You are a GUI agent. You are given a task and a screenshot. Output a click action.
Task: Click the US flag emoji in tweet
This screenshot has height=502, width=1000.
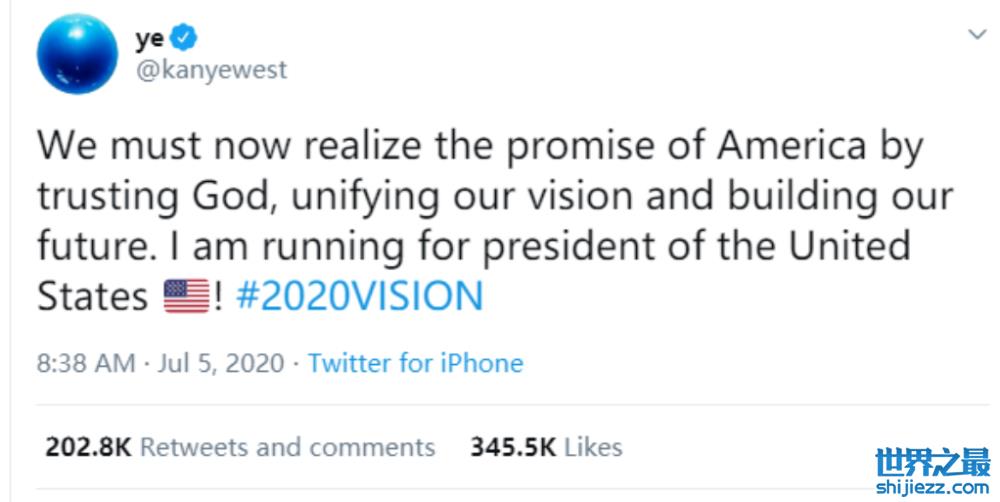pyautogui.click(x=185, y=296)
